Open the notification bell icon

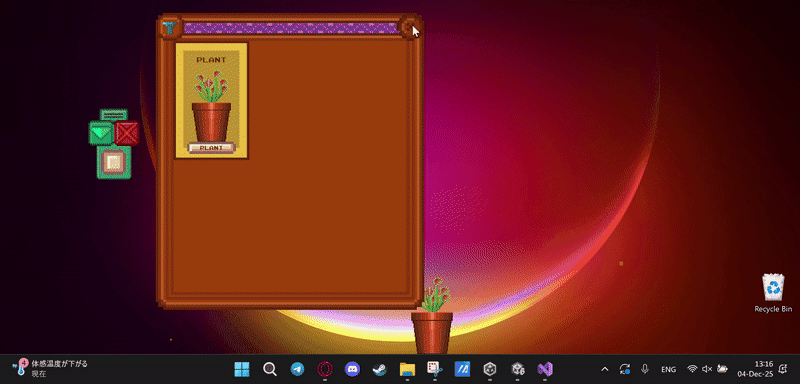783,369
